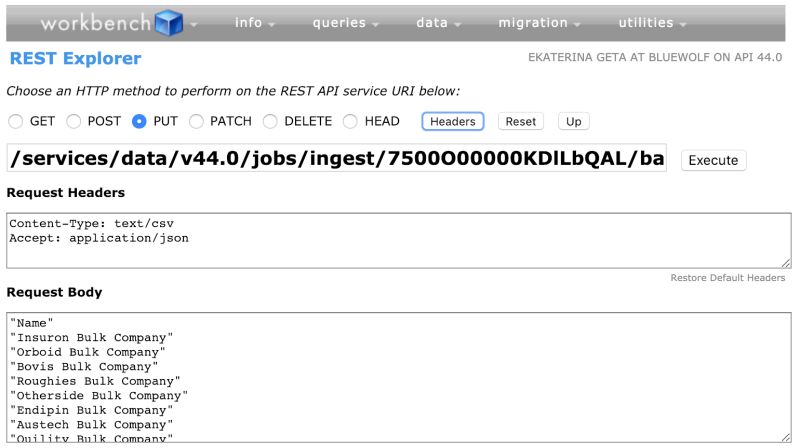
Task: Click the Workbench blue cube logo
Action: [169, 23]
